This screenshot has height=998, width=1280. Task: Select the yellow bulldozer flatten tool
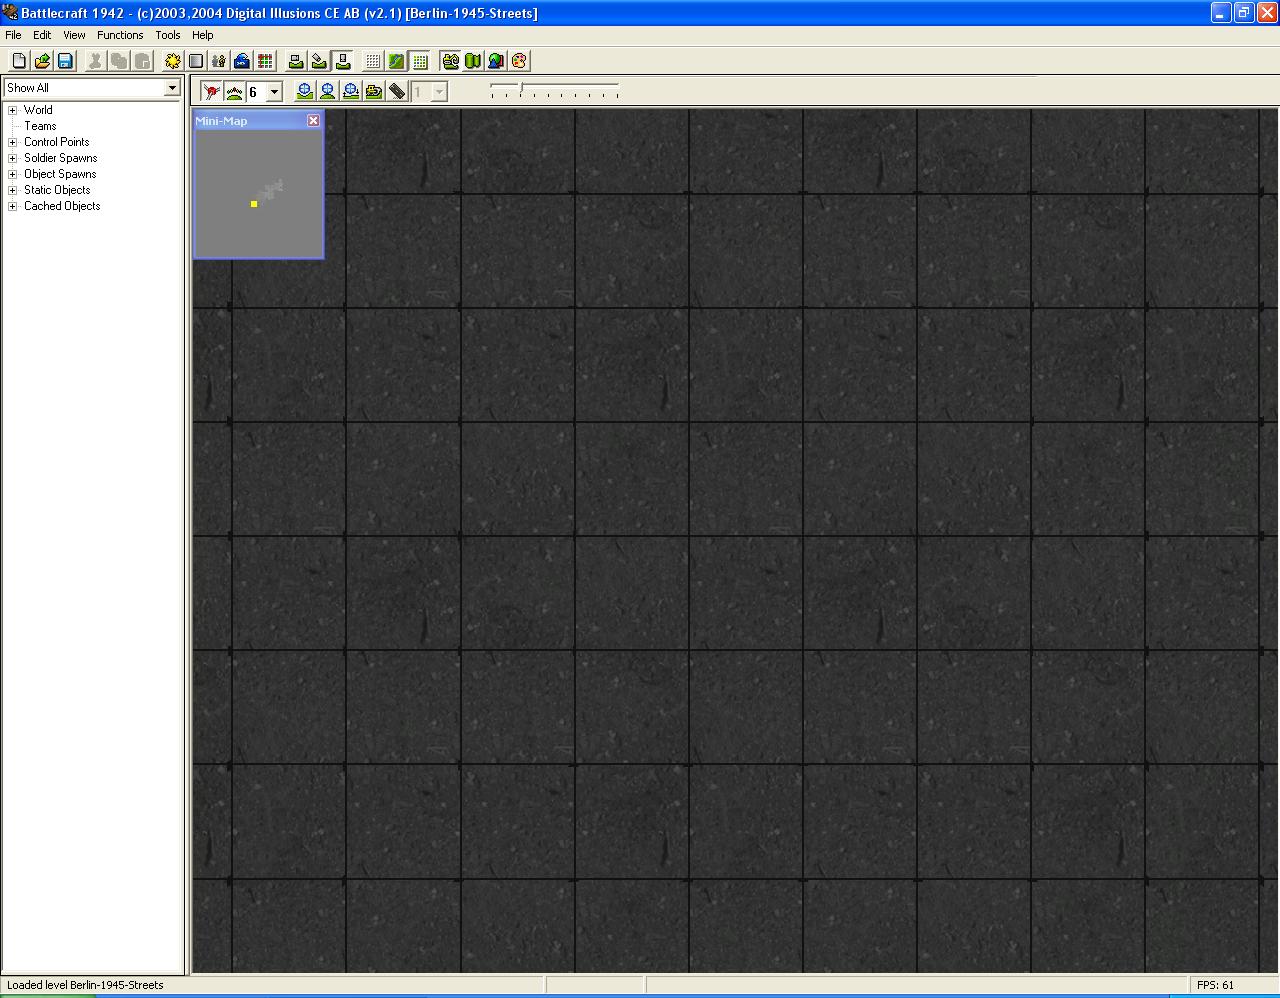click(374, 92)
